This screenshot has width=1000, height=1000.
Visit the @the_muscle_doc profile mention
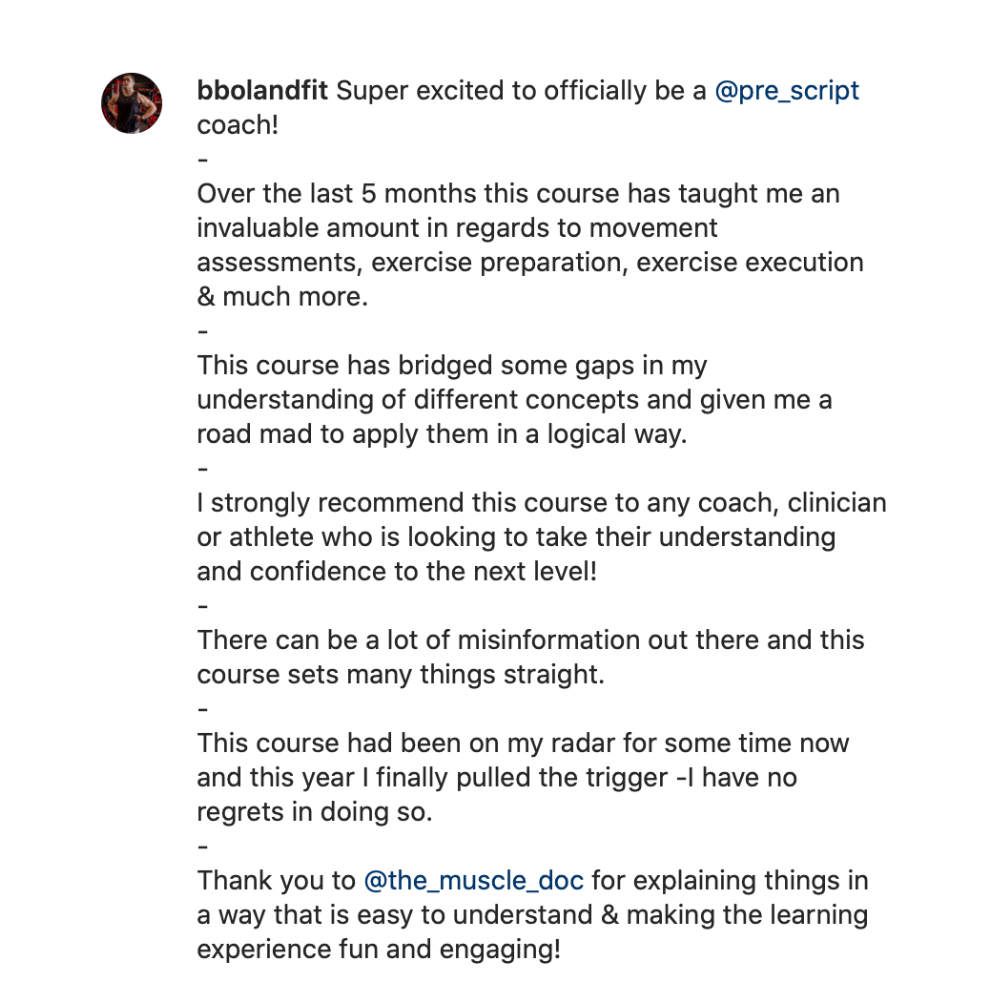[474, 881]
